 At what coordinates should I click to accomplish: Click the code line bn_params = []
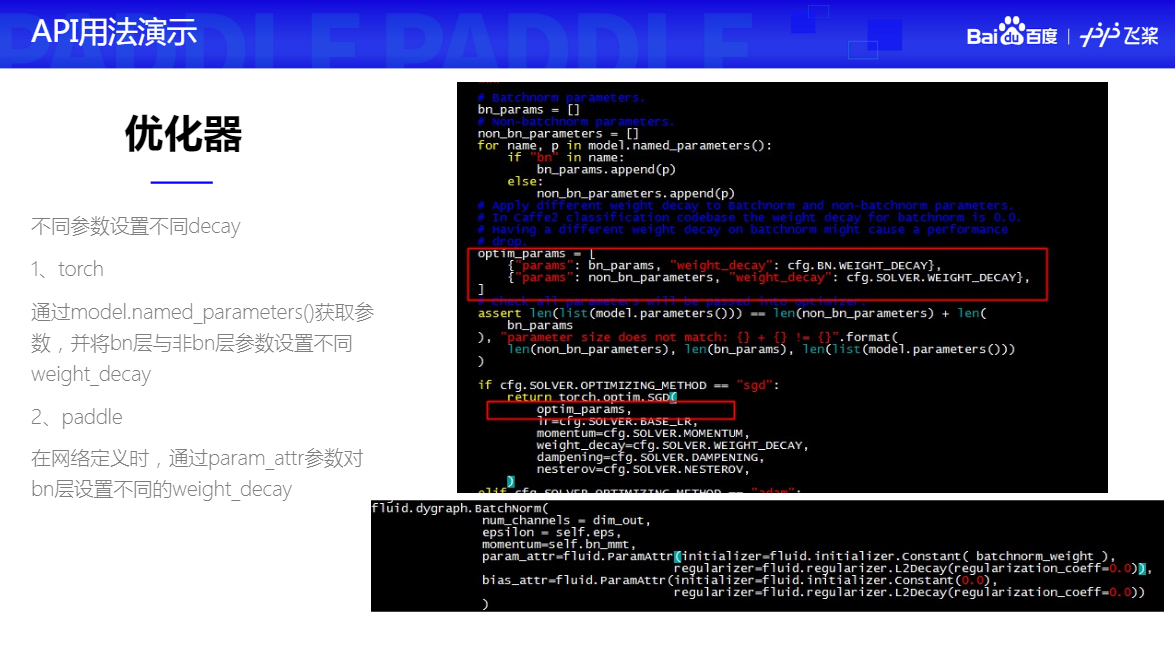tap(529, 109)
